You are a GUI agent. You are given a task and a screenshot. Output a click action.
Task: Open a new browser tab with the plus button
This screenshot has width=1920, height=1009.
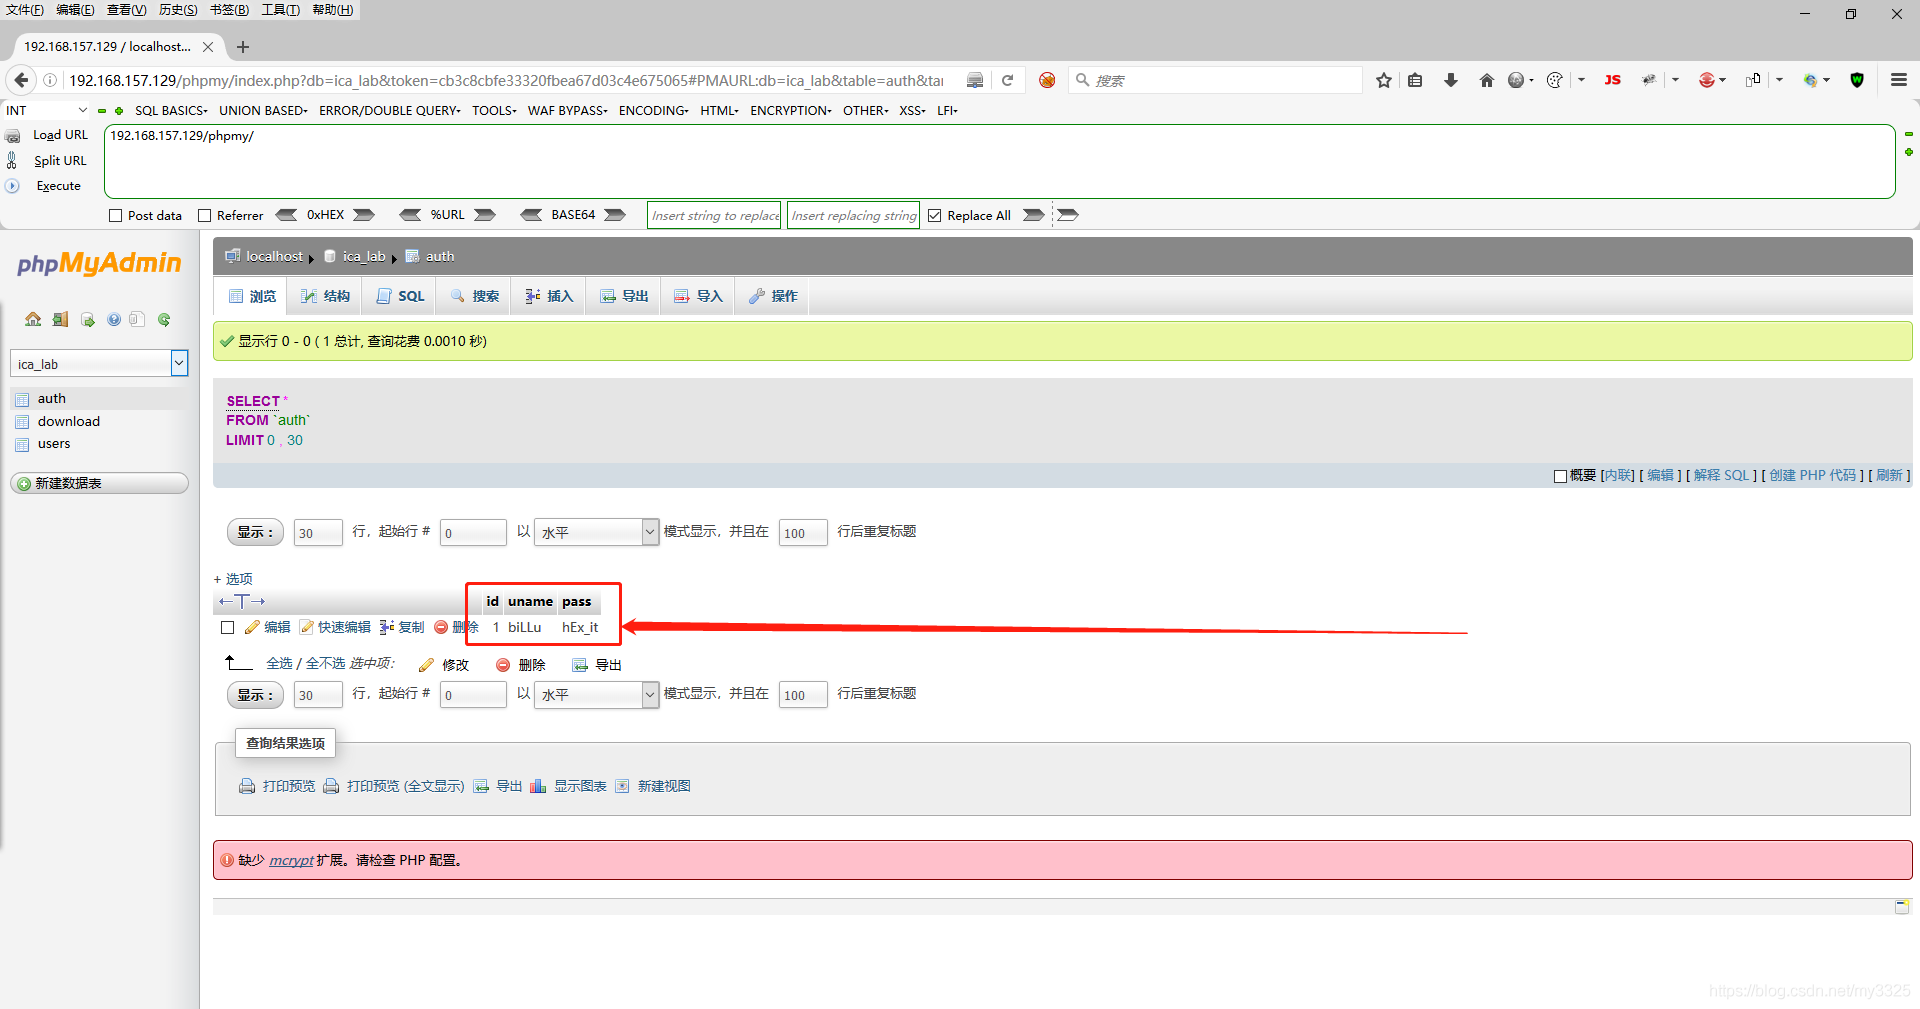click(243, 47)
